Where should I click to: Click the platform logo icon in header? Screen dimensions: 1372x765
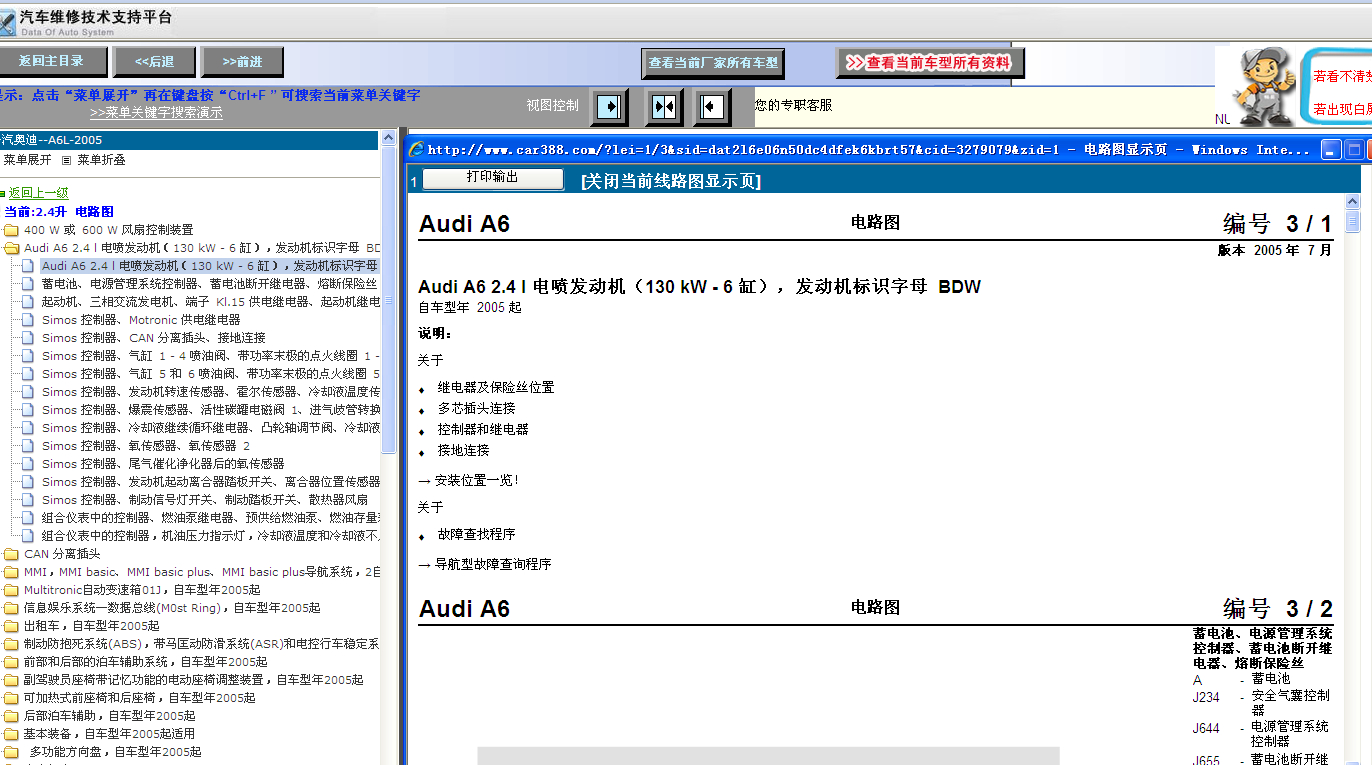coord(8,21)
